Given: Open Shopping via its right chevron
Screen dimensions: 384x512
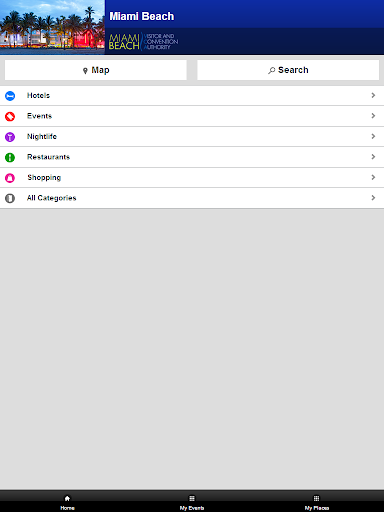Looking at the screenshot, I should click(x=373, y=177).
